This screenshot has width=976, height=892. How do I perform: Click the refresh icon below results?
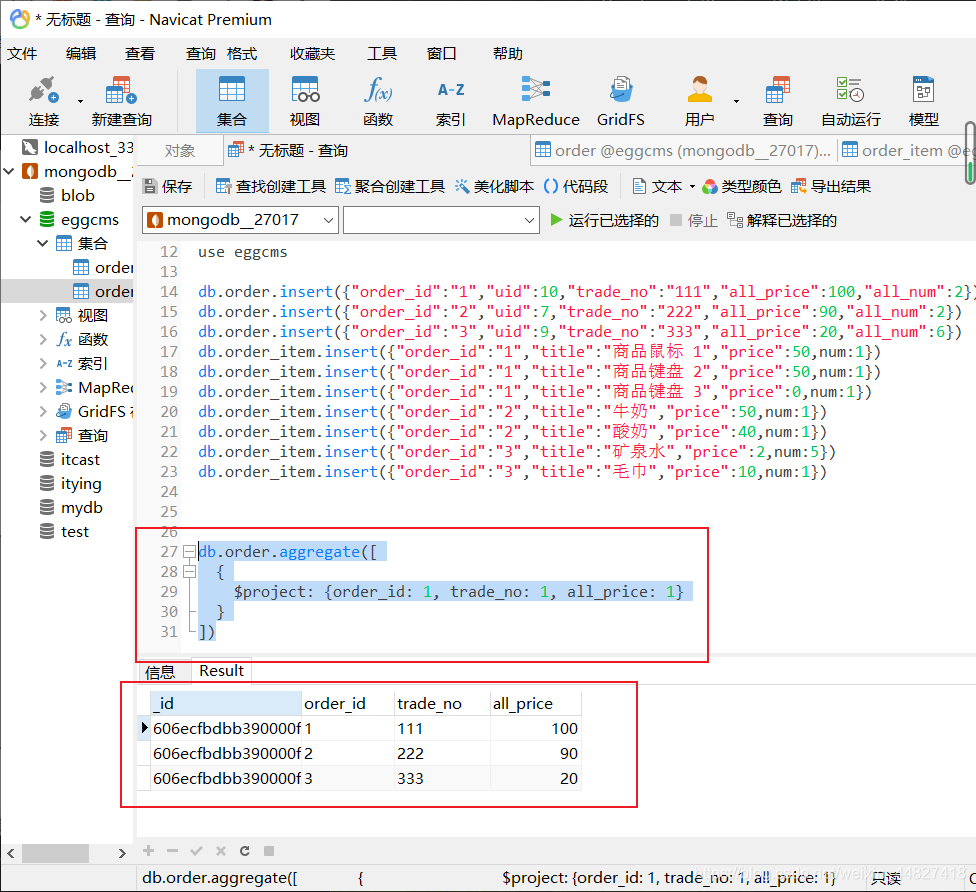(245, 851)
